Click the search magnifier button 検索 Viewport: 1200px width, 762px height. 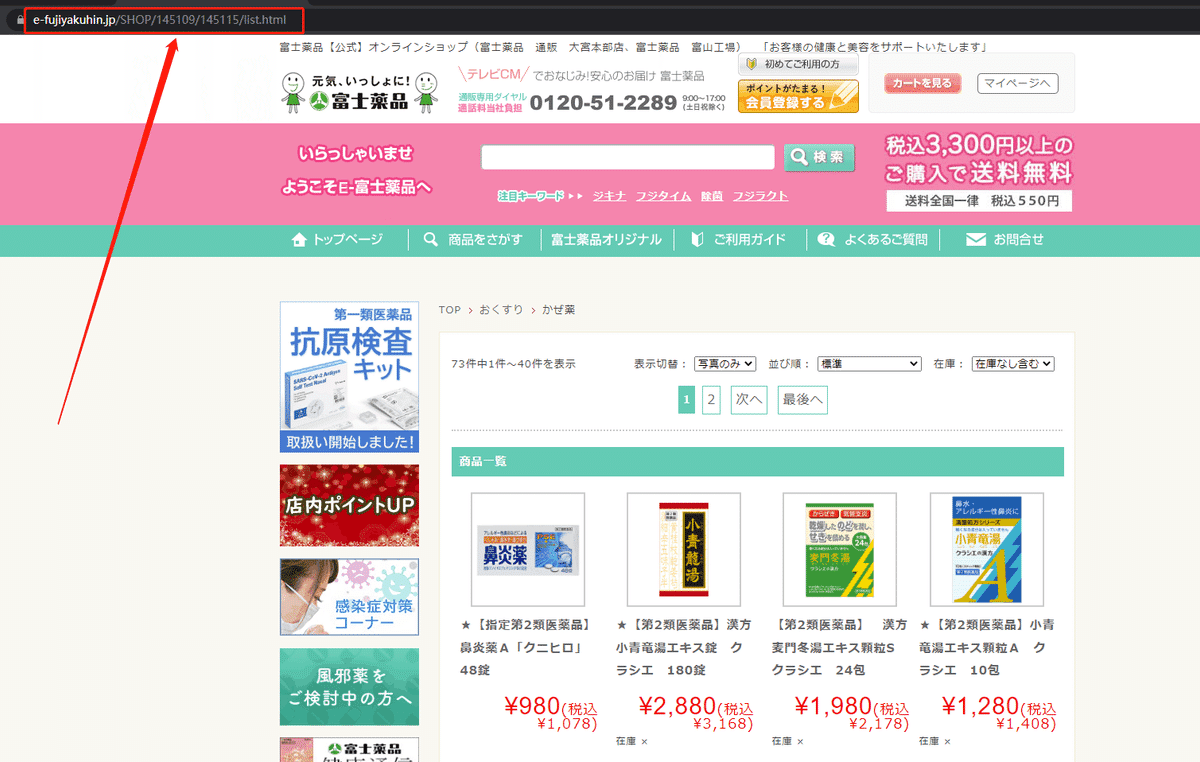pos(819,157)
